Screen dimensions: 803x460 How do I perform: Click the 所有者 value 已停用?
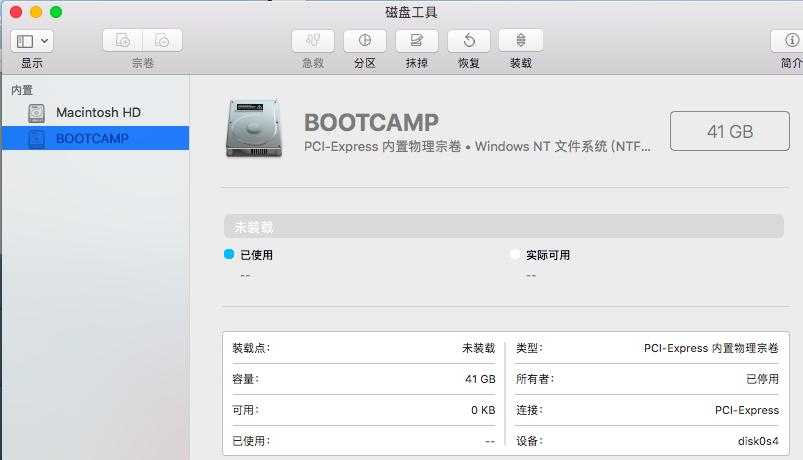click(x=762, y=379)
